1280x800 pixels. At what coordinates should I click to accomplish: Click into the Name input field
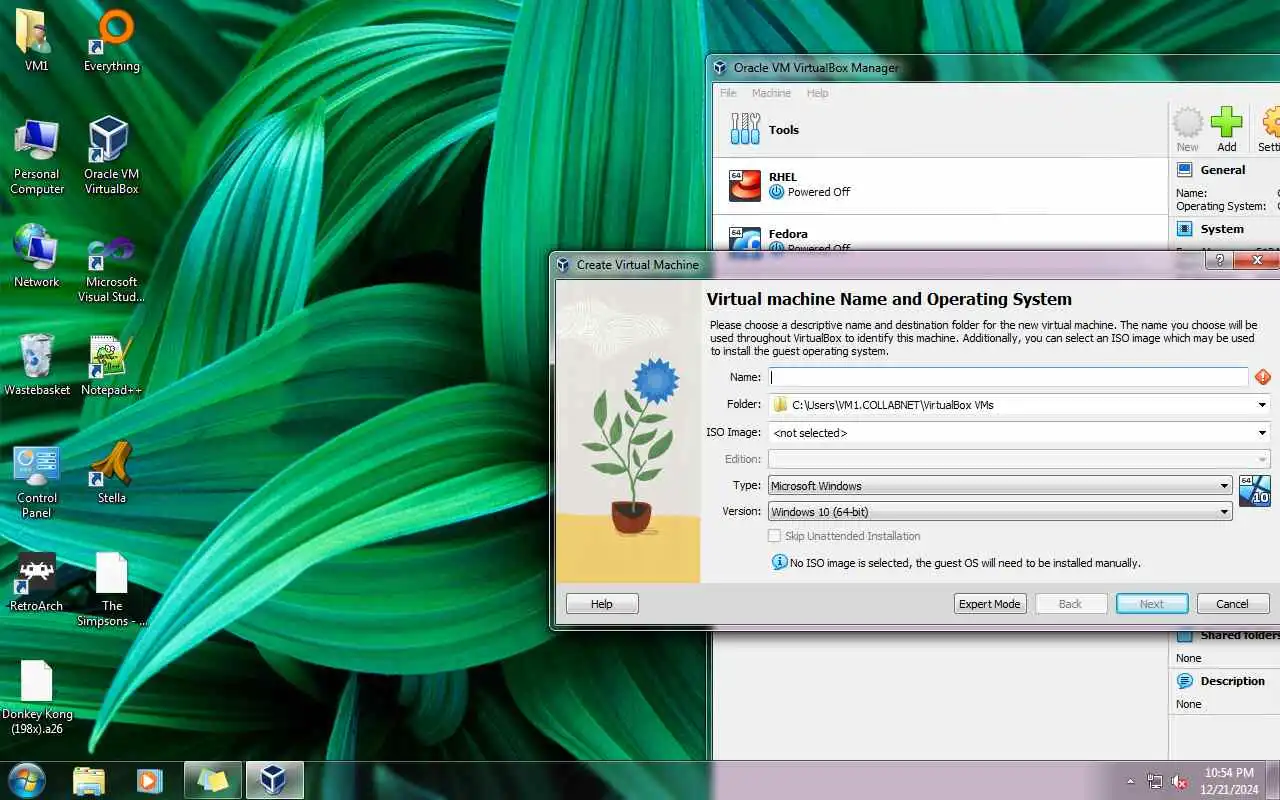[x=1008, y=377]
